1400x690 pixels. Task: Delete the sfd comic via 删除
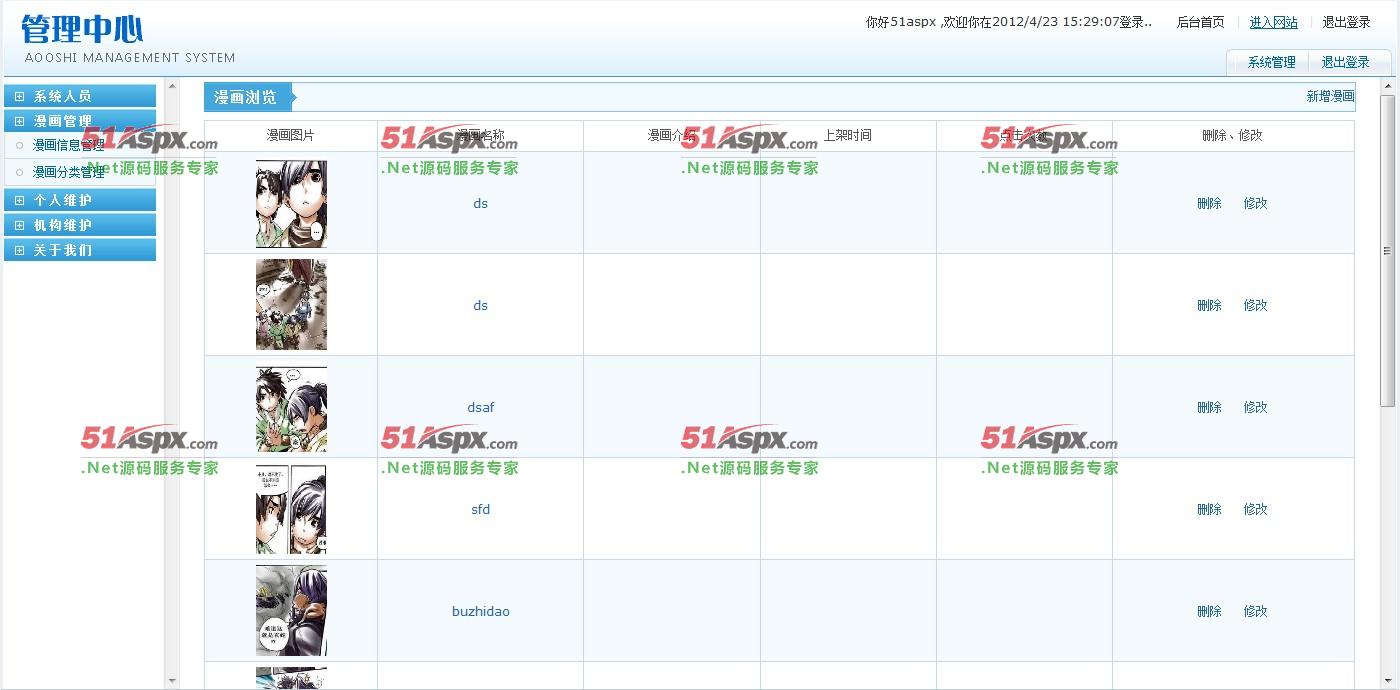tap(1210, 509)
